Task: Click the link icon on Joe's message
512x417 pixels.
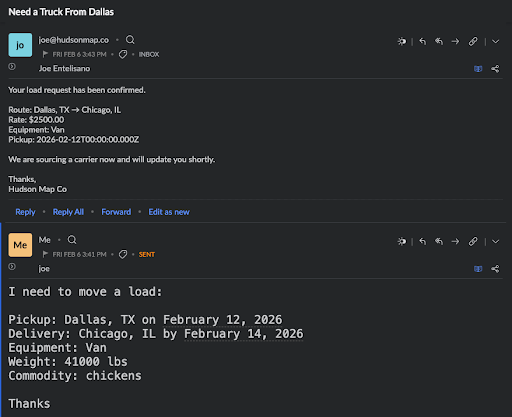Action: [473, 41]
